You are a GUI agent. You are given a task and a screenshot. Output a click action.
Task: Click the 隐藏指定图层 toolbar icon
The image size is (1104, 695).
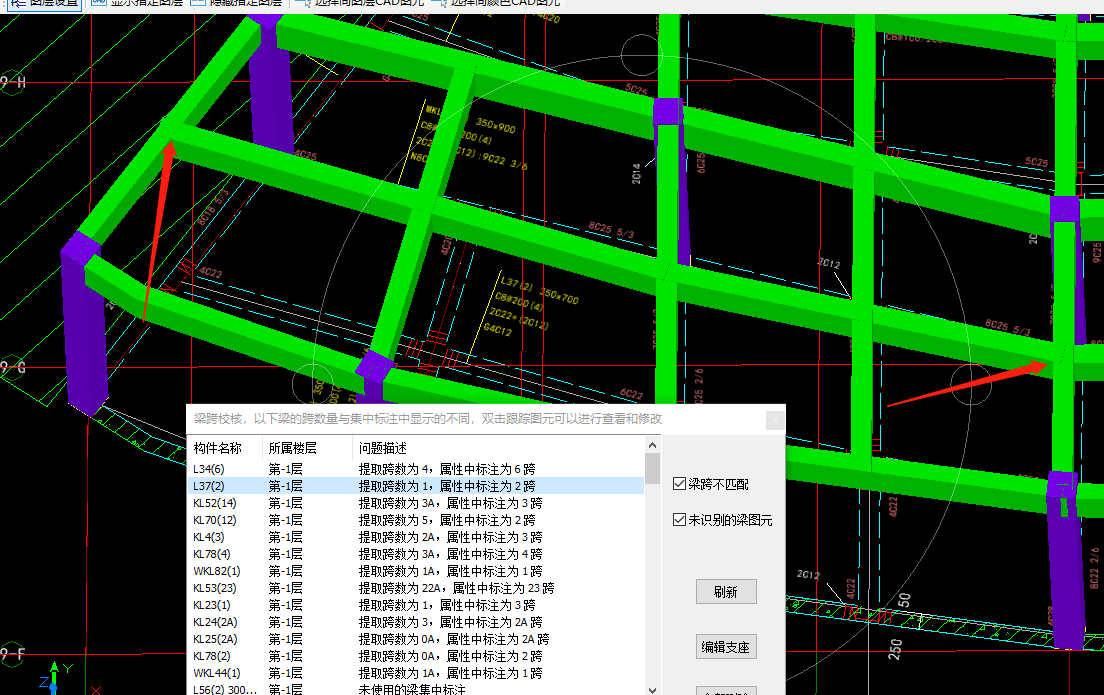click(197, 3)
